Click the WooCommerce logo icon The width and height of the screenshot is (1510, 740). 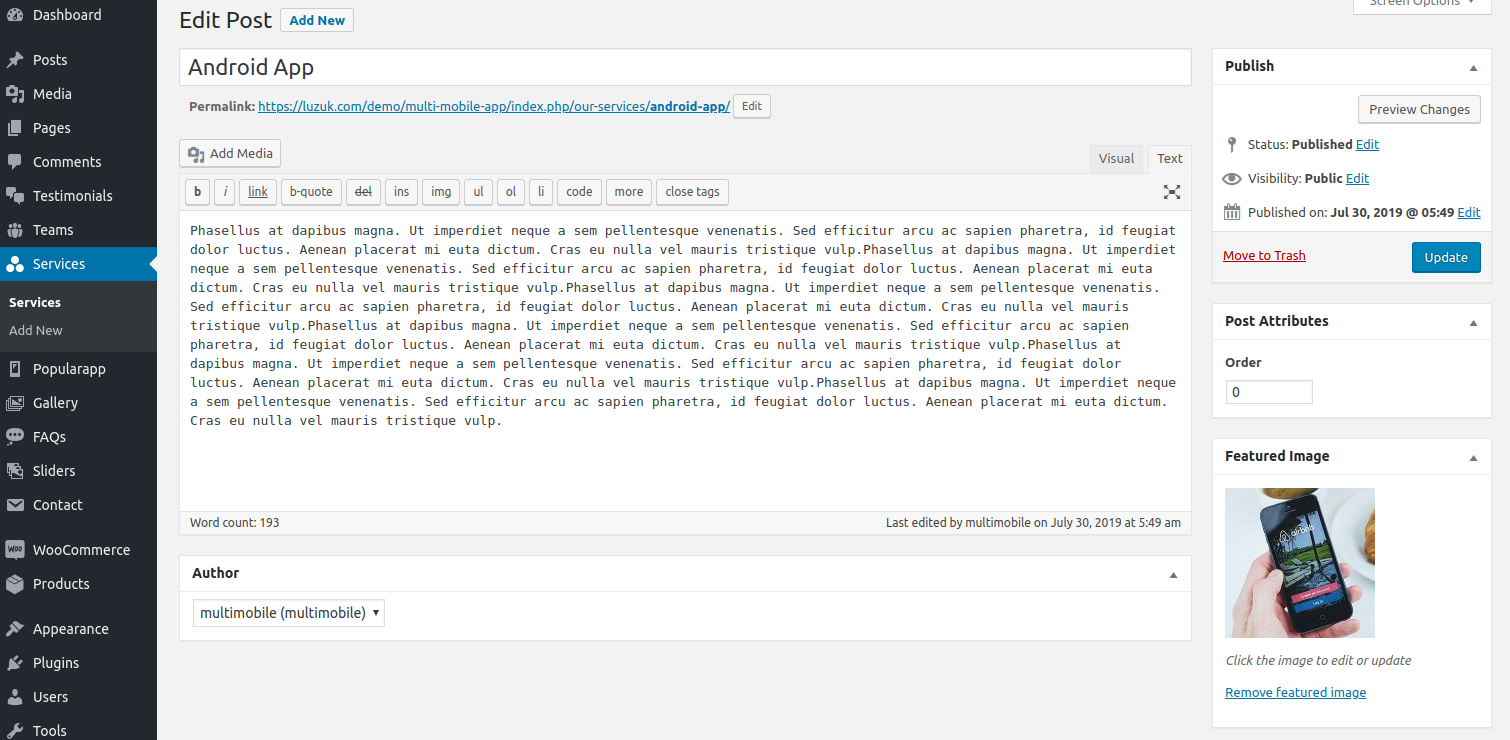(15, 550)
